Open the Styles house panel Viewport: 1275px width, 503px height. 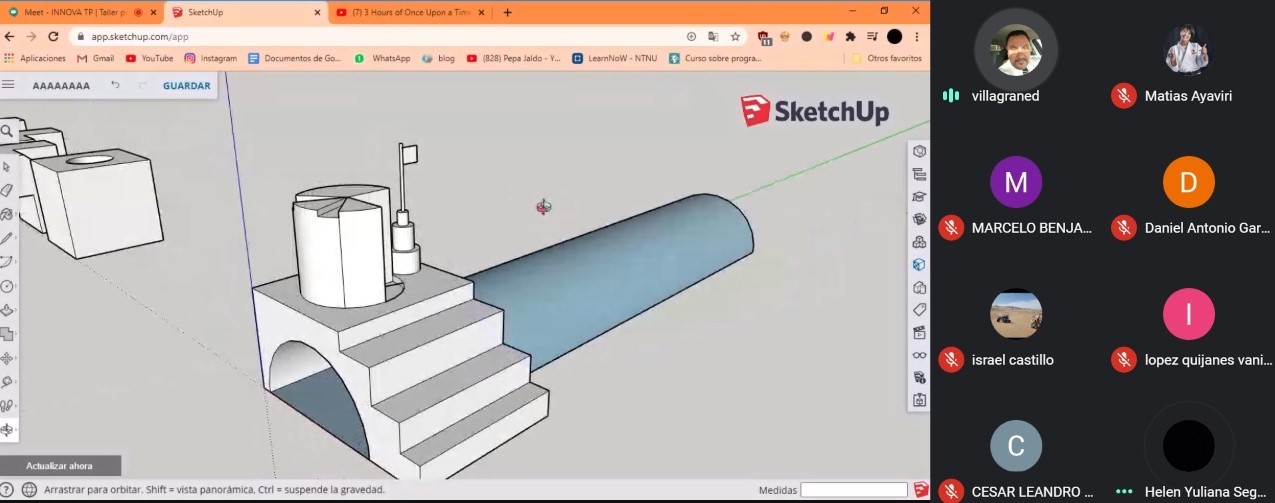click(x=919, y=288)
